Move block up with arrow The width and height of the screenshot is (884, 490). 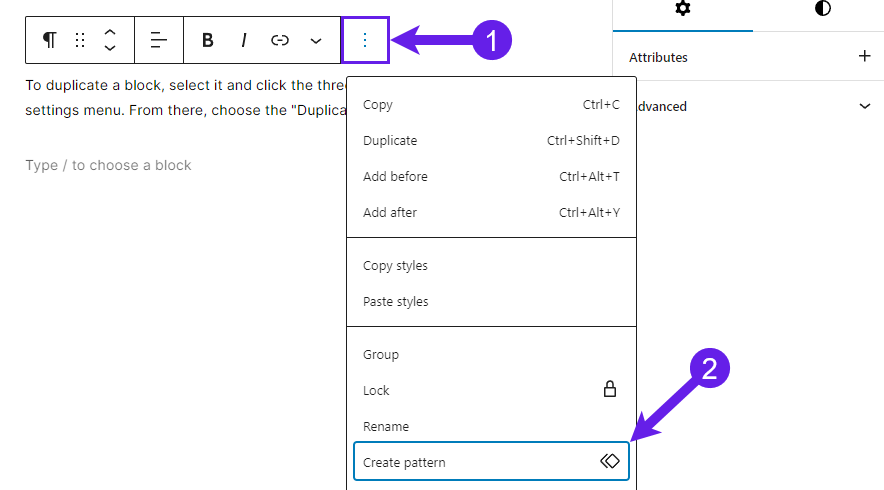(110, 33)
